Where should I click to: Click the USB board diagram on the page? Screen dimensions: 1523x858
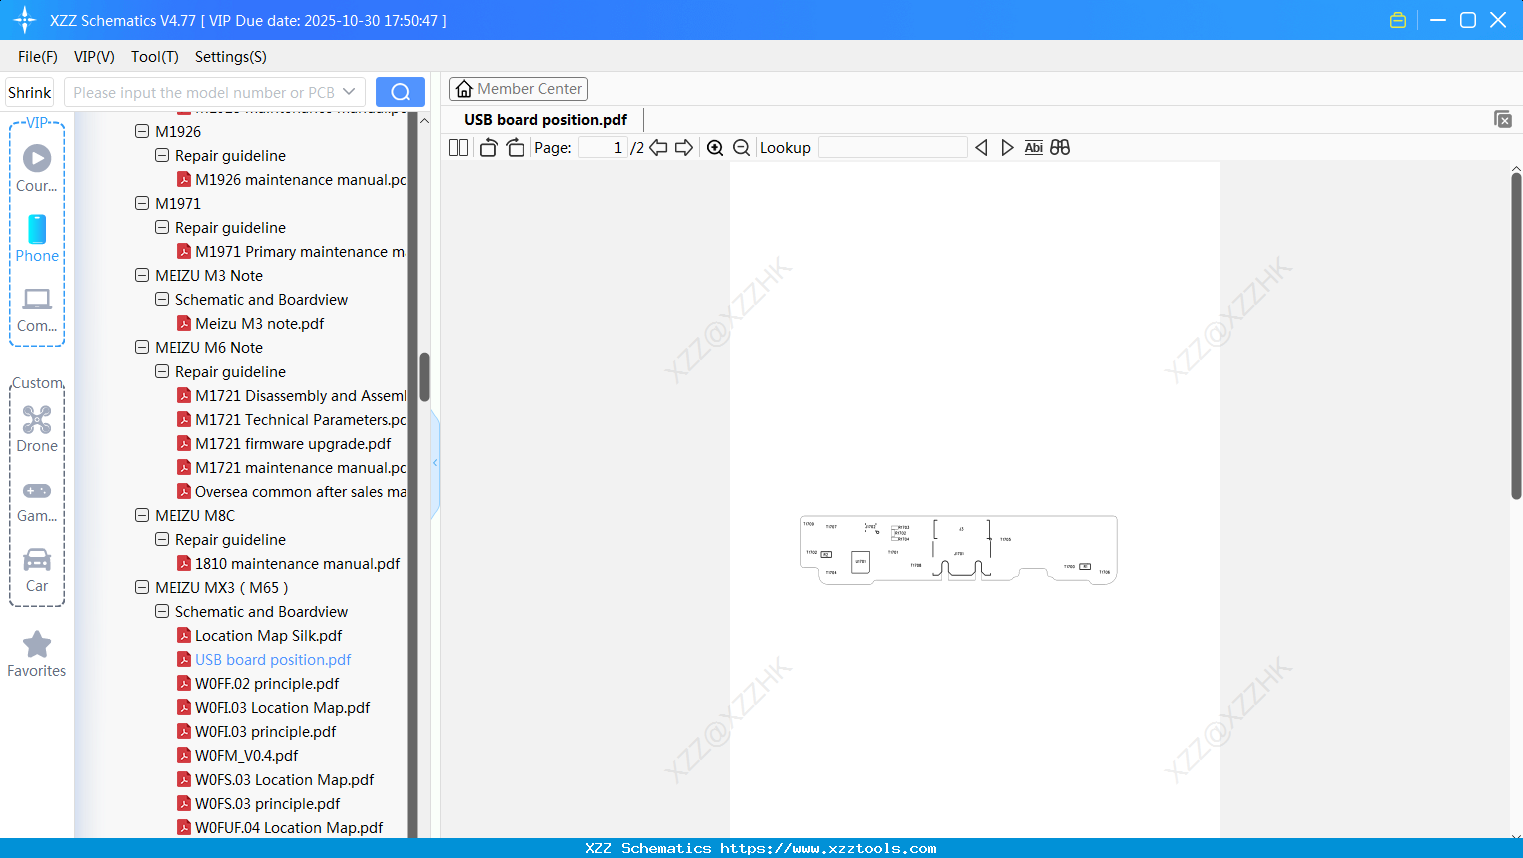(959, 550)
